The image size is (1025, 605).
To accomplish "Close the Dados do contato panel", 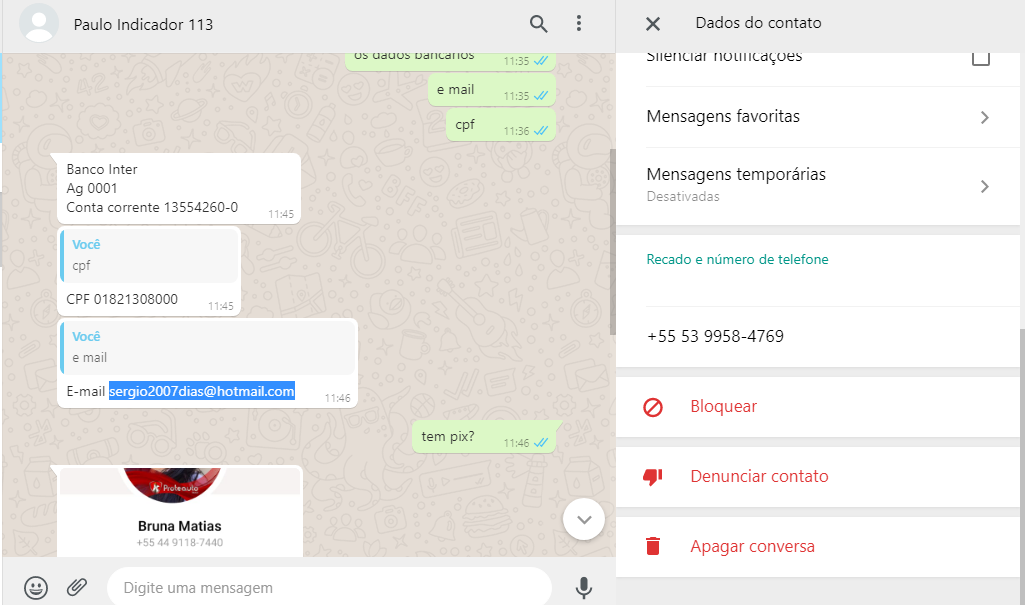I will pyautogui.click(x=652, y=24).
